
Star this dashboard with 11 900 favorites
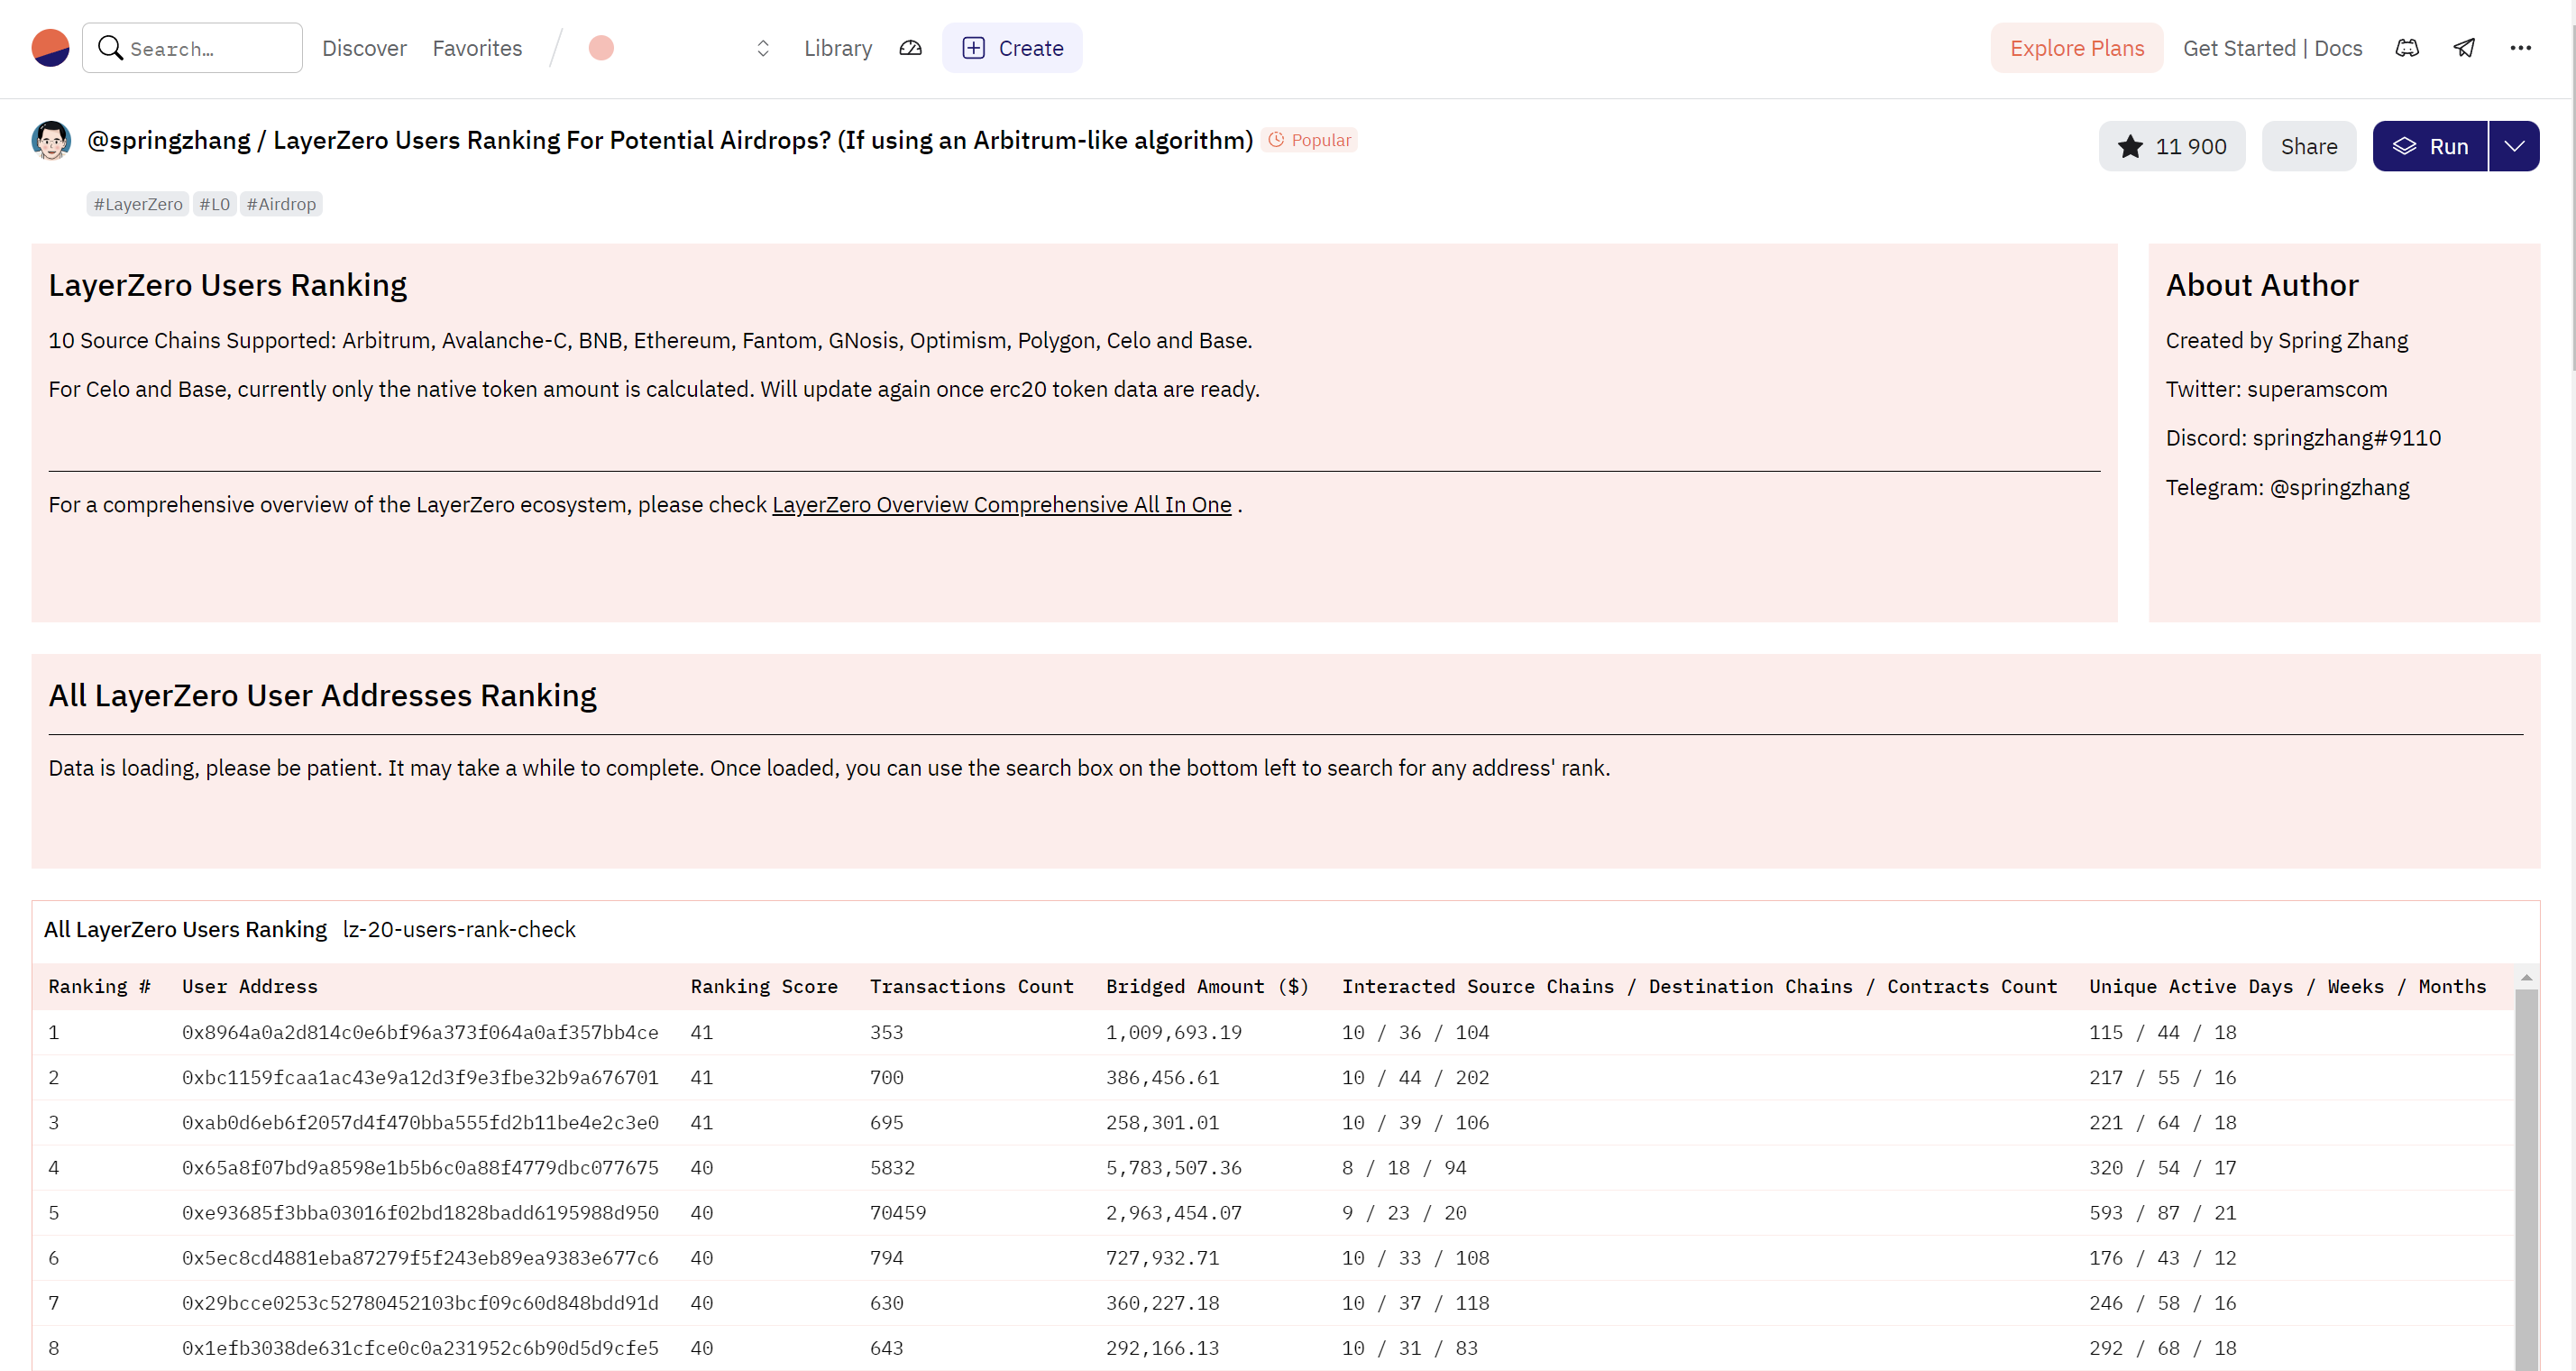(x=2171, y=146)
